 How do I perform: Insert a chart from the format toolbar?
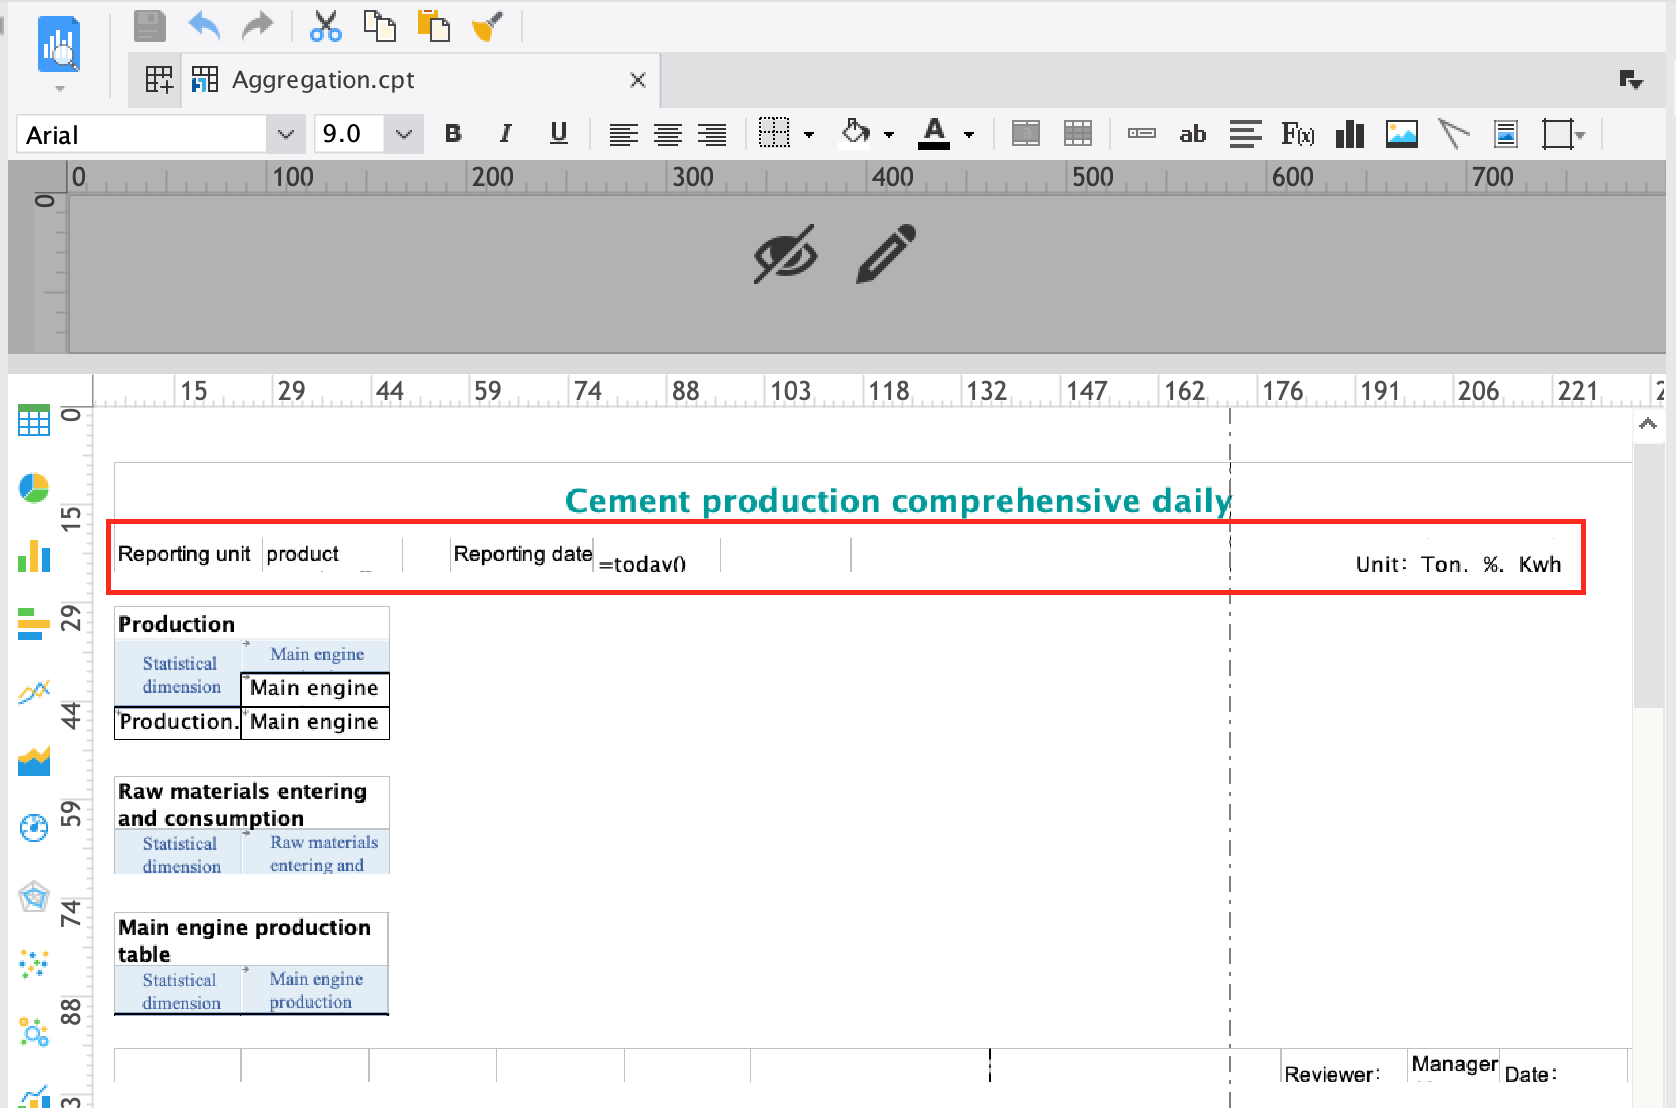(x=1350, y=134)
